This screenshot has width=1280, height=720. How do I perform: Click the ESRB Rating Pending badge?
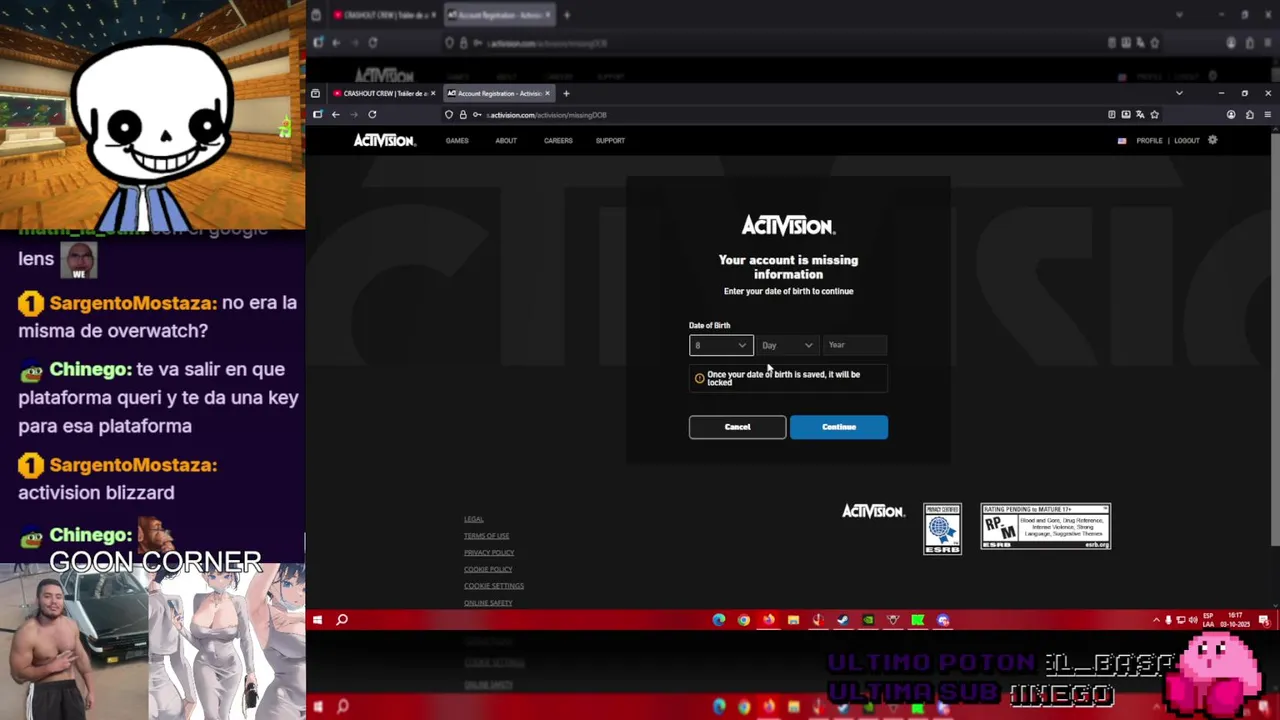coord(1046,526)
